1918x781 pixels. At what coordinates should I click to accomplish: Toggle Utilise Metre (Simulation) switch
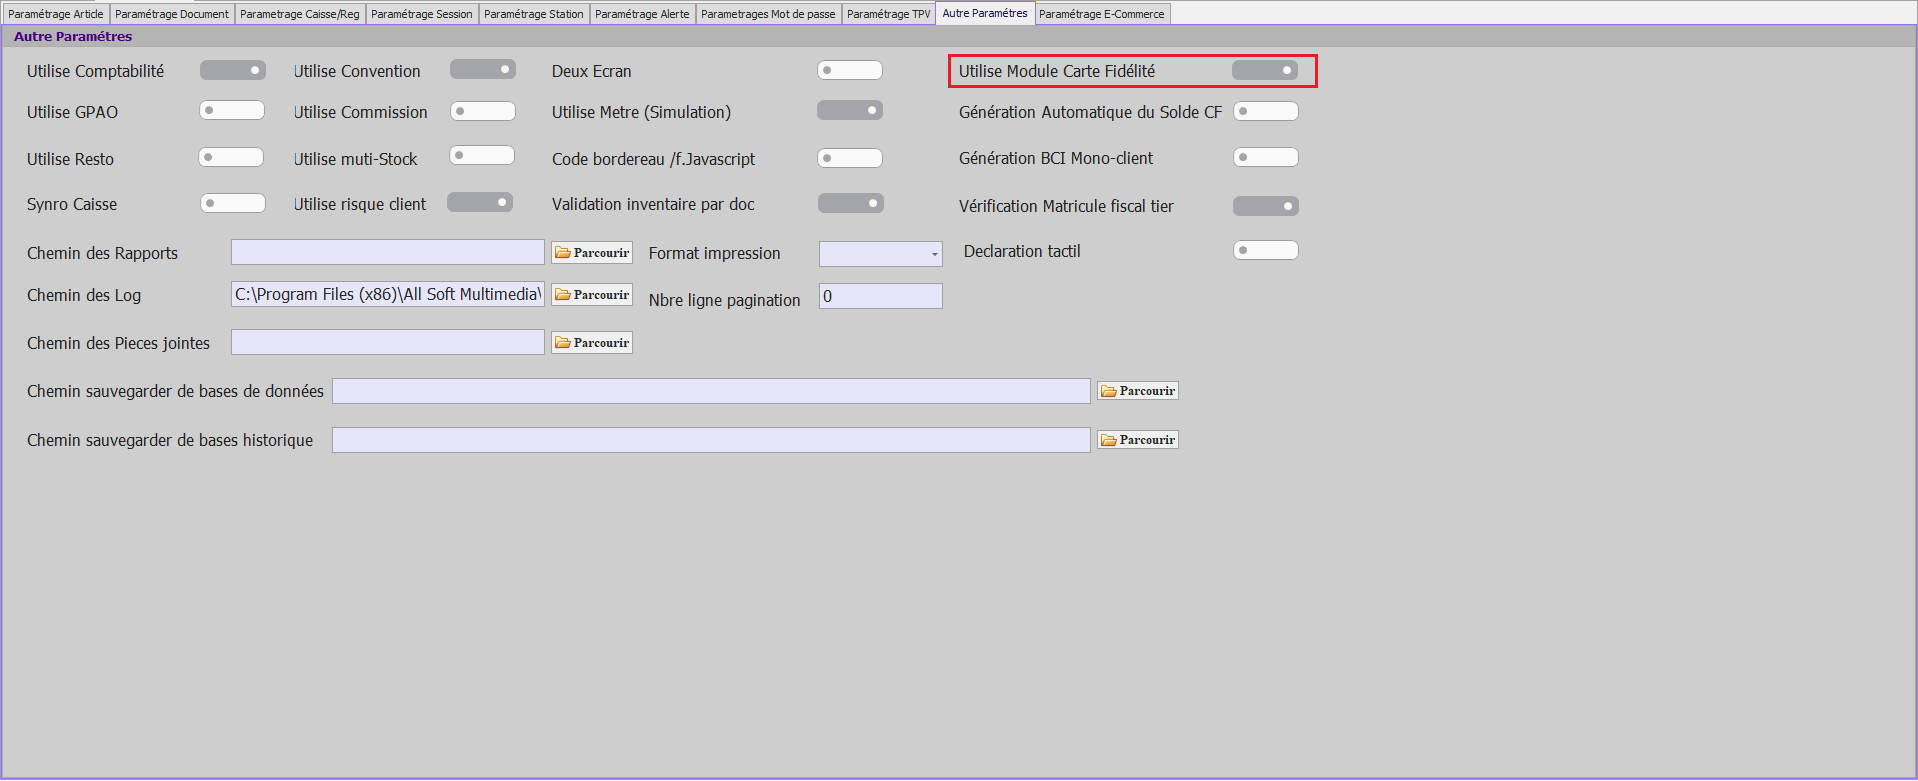coord(850,110)
